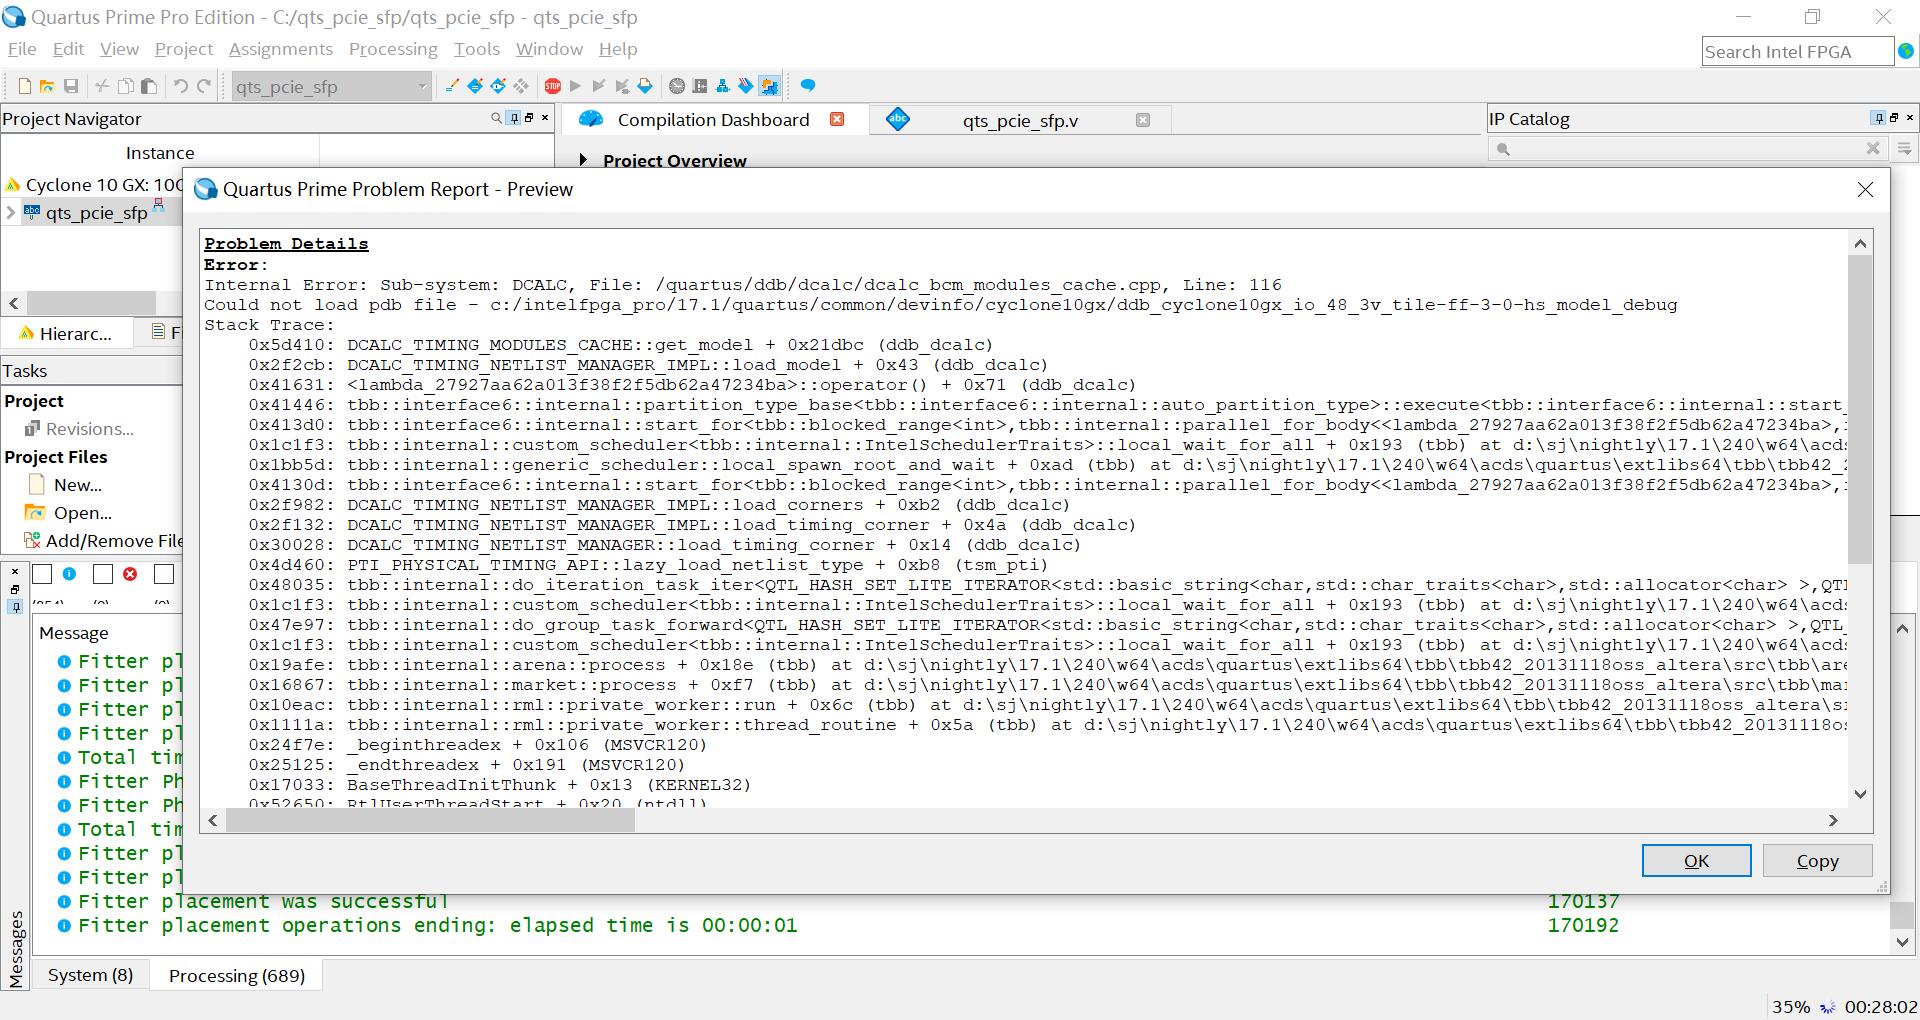The width and height of the screenshot is (1920, 1020).
Task: Clear the IP Catalog search with X
Action: point(1873,148)
